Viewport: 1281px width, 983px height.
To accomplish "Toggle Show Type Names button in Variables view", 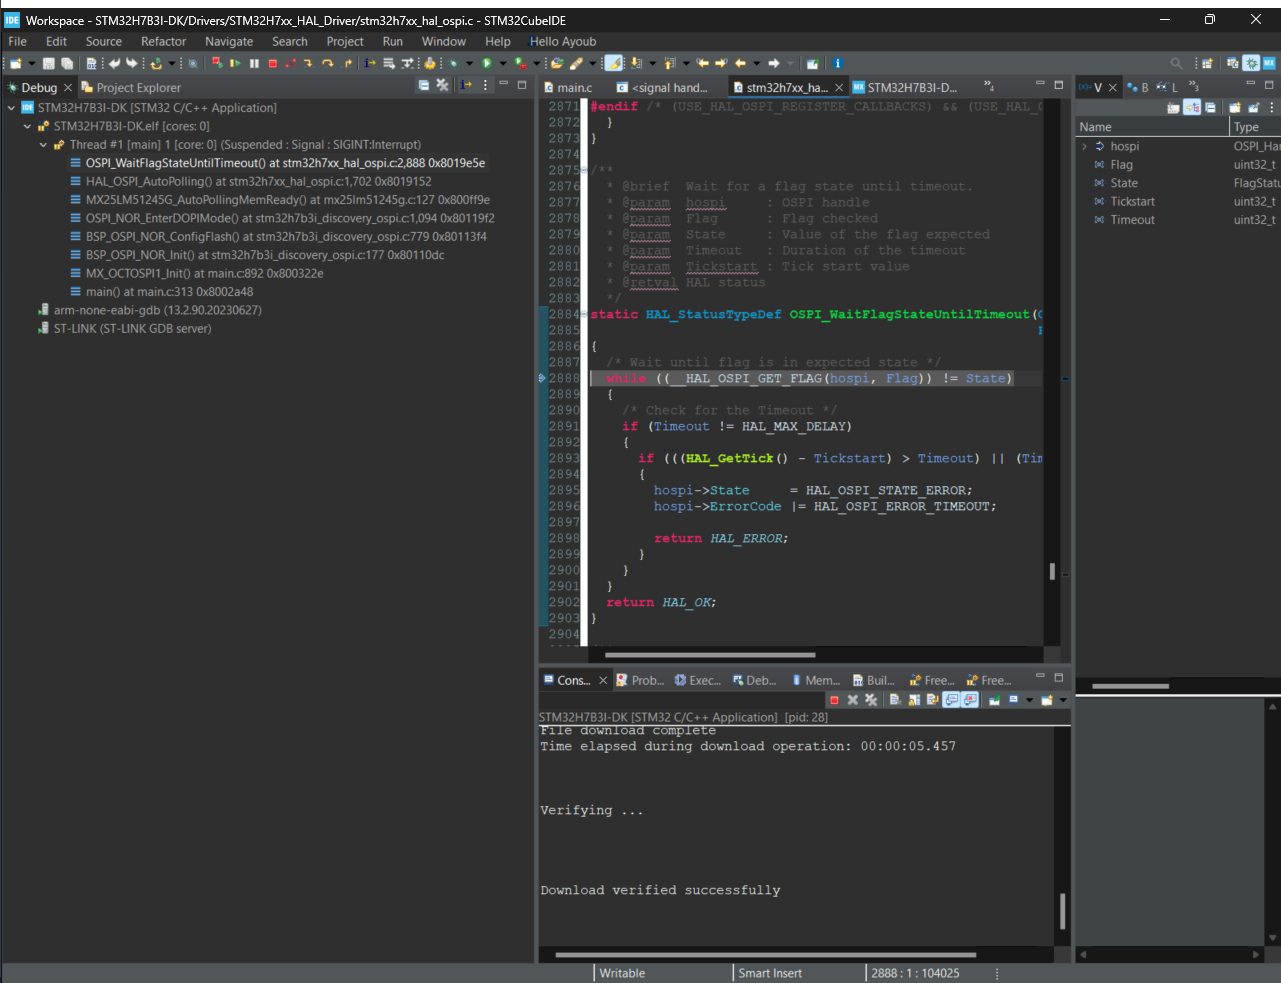I will click(x=1173, y=107).
